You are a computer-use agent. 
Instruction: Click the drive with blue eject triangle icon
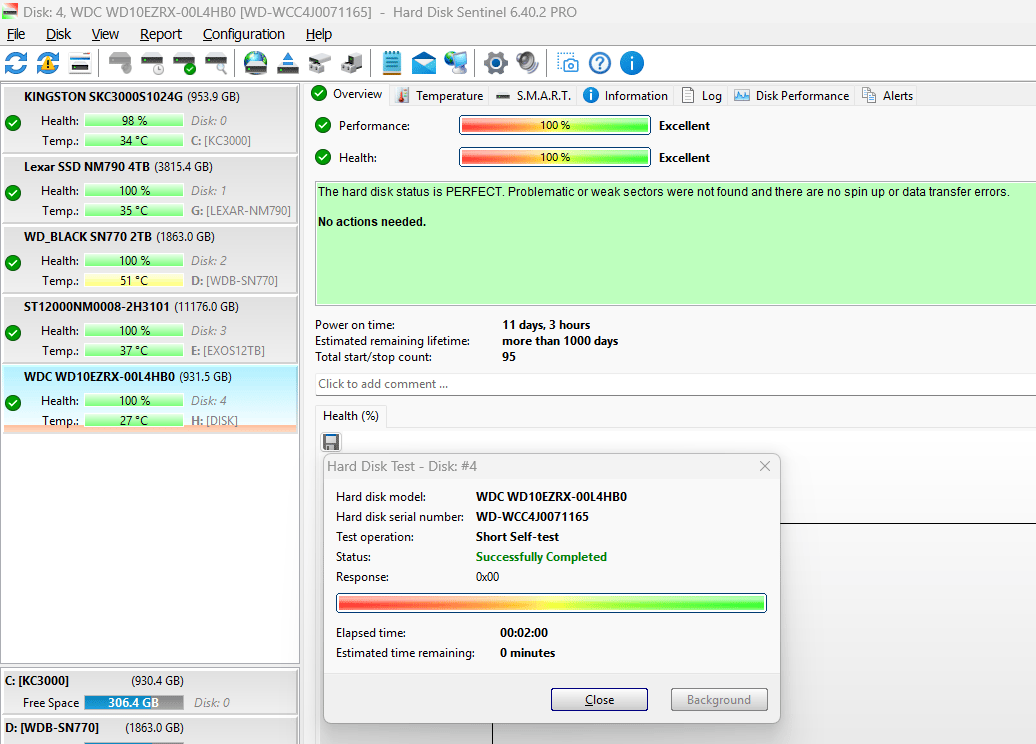tap(287, 63)
